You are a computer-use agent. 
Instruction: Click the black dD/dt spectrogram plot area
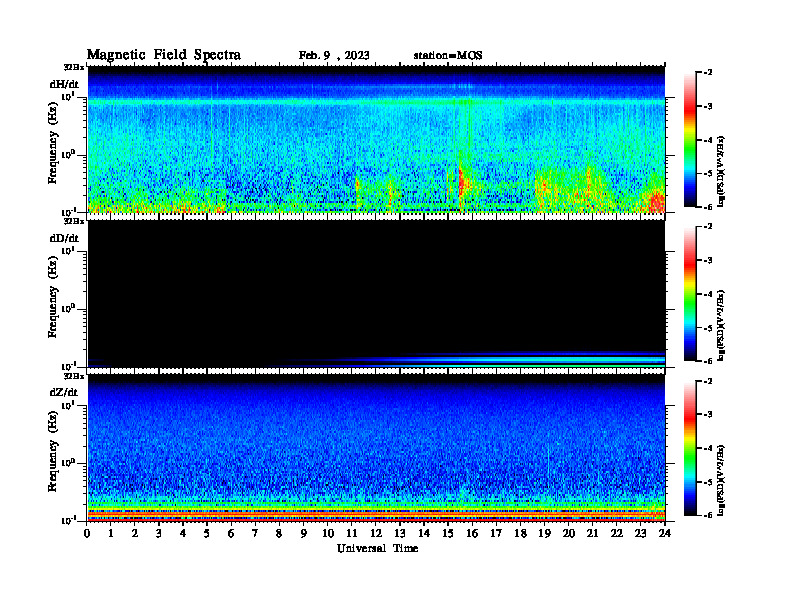click(x=376, y=293)
